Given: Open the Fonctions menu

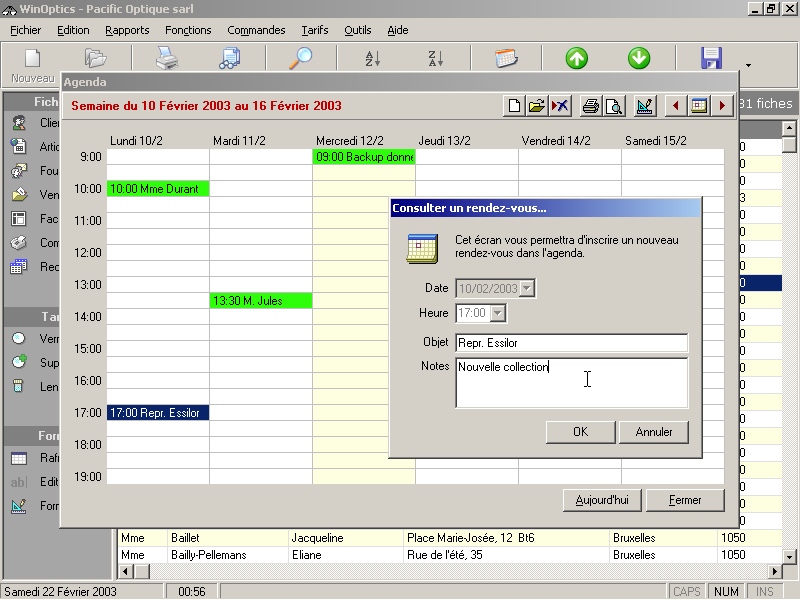Looking at the screenshot, I should [x=188, y=30].
